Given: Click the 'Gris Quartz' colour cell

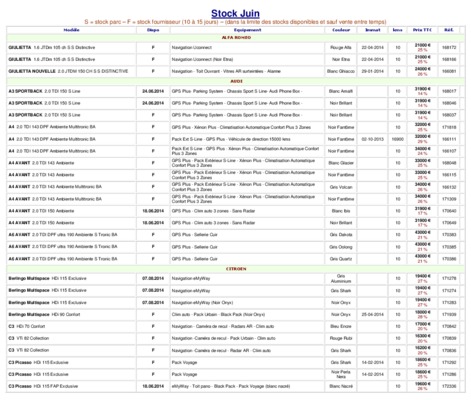Looking at the screenshot, I should tap(341, 259).
